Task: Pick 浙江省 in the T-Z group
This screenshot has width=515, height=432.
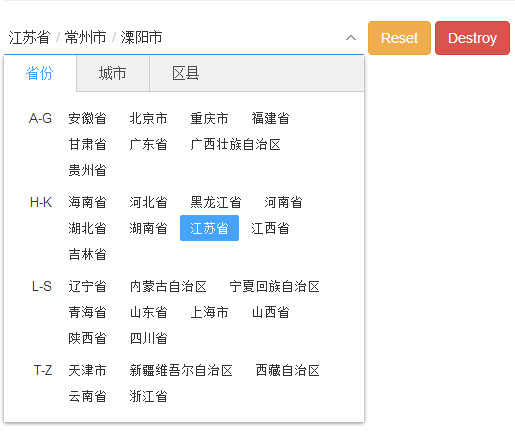Action: pyautogui.click(x=148, y=396)
